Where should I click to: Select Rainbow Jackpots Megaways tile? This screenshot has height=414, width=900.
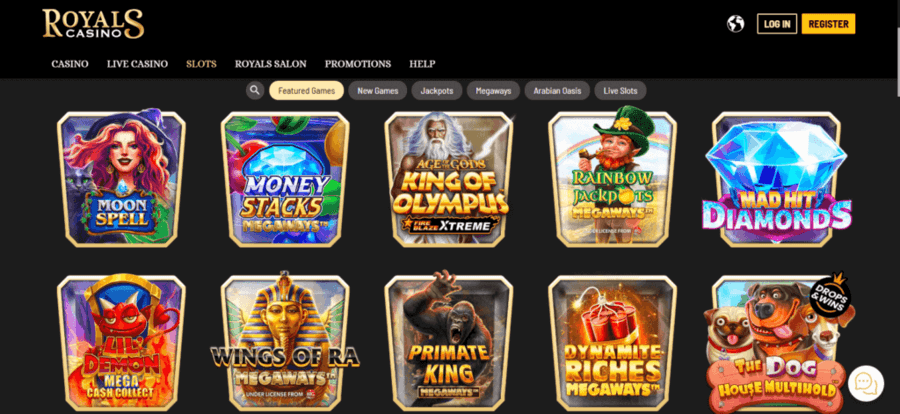(x=612, y=179)
